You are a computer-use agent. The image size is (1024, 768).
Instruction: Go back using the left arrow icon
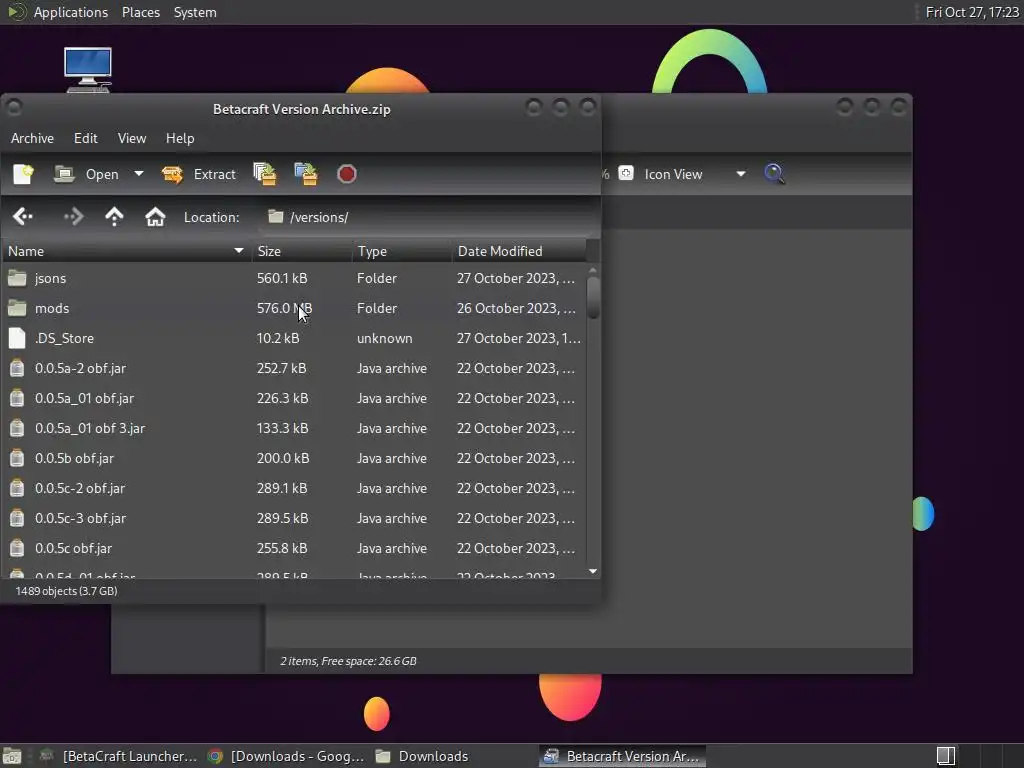pyautogui.click(x=23, y=217)
